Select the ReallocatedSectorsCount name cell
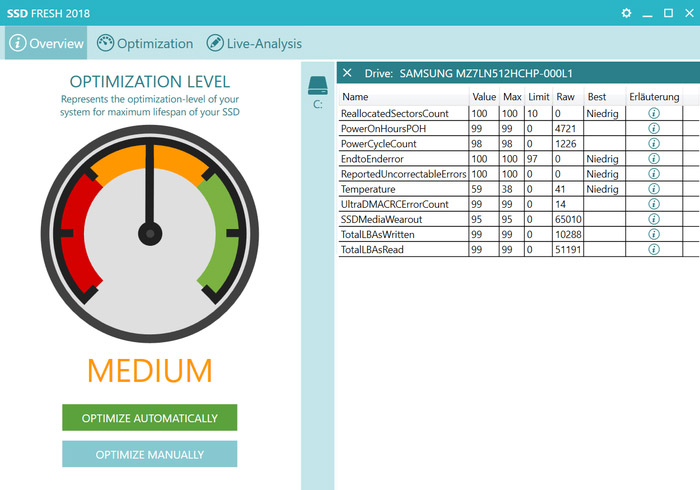Image resolution: width=700 pixels, height=490 pixels. [404, 113]
